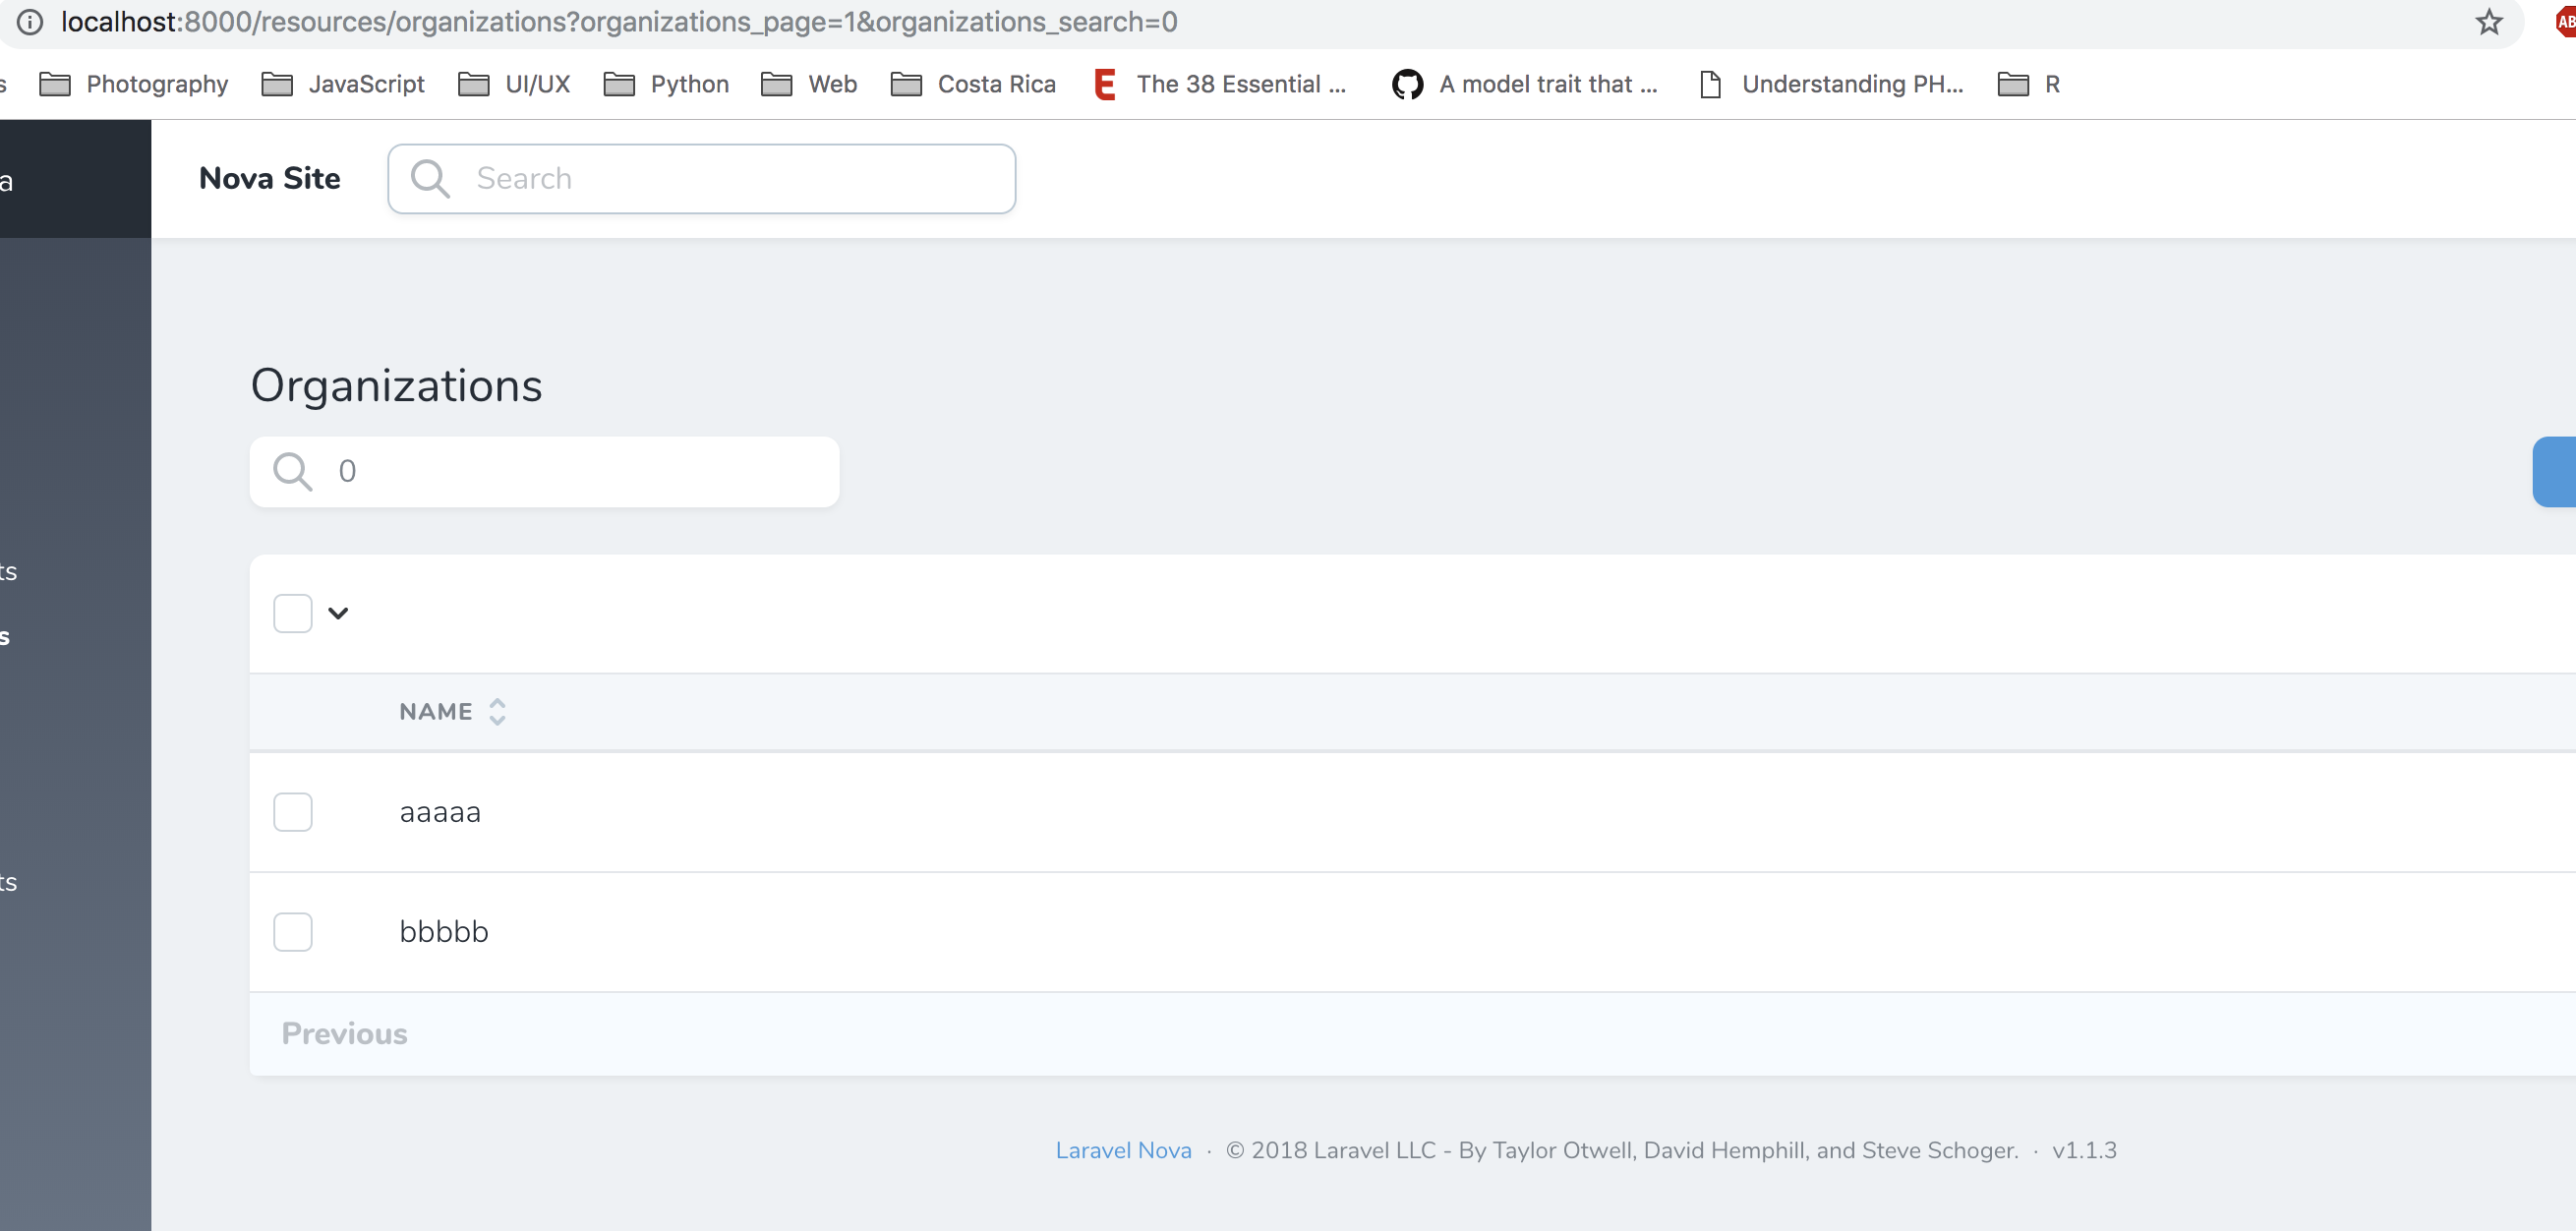Open the Web bookmarks folder dropdown

click(810, 84)
